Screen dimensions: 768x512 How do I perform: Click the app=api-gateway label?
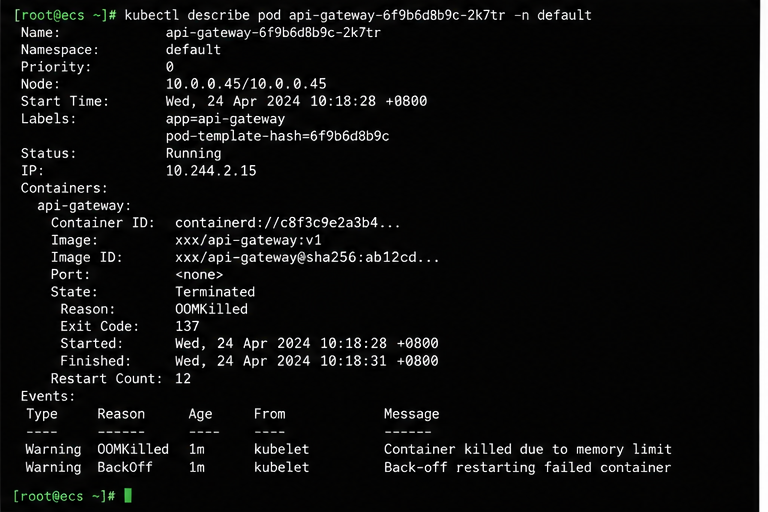pos(225,119)
